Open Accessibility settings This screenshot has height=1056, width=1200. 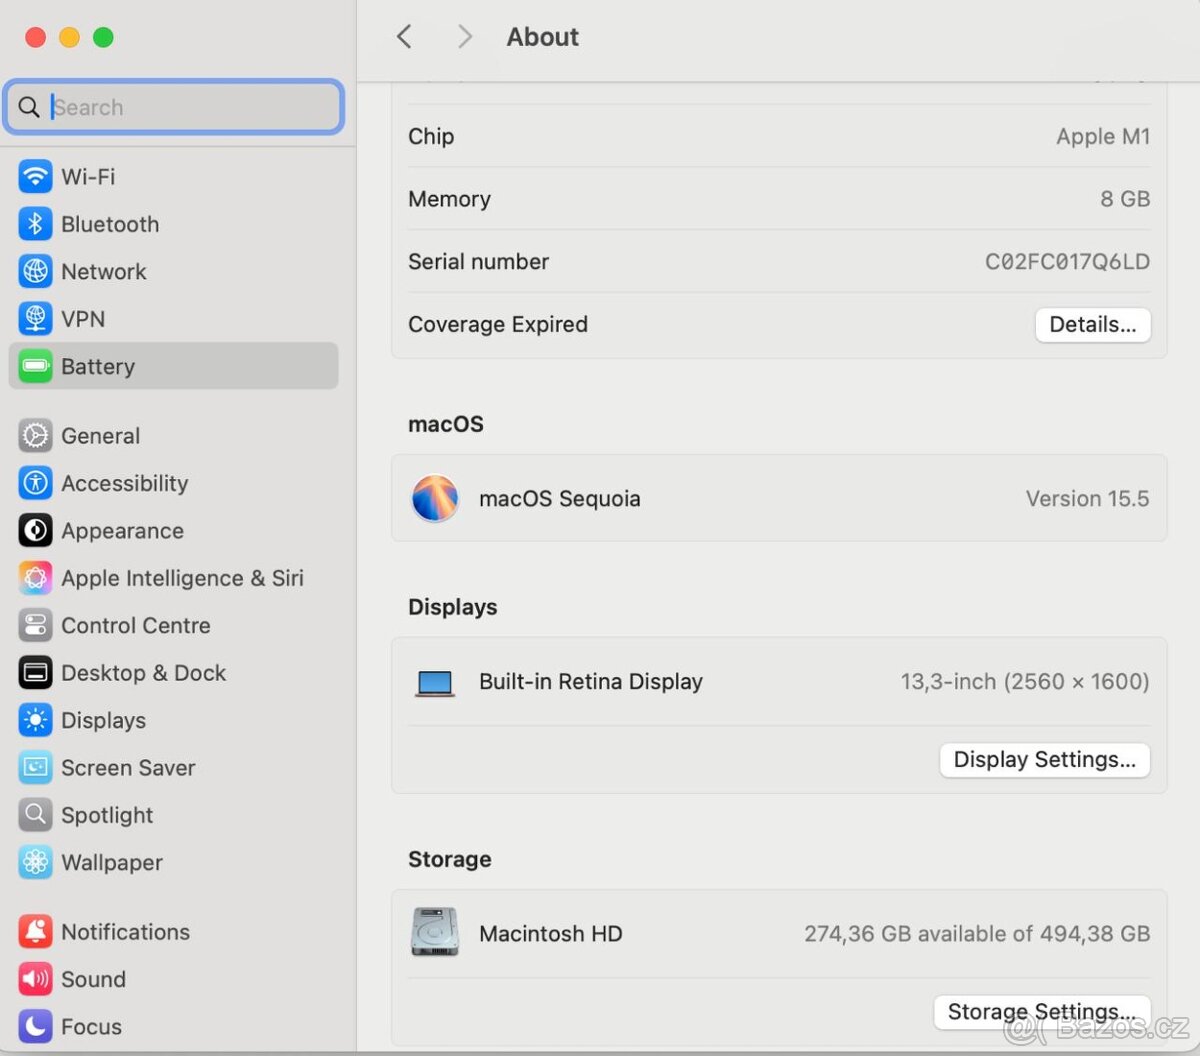coord(124,483)
